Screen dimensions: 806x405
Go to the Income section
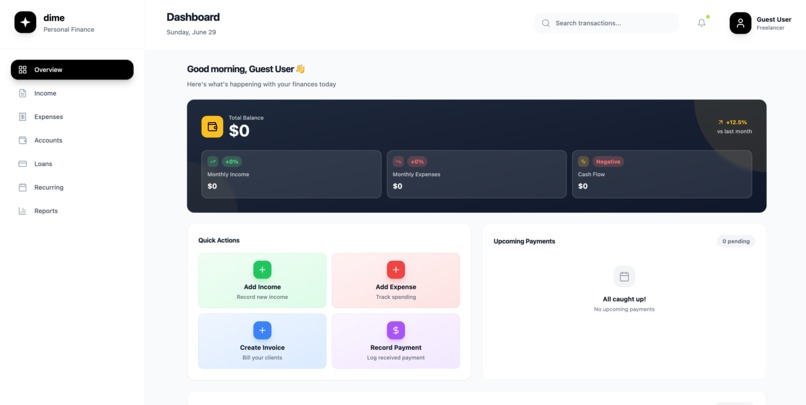click(72, 93)
